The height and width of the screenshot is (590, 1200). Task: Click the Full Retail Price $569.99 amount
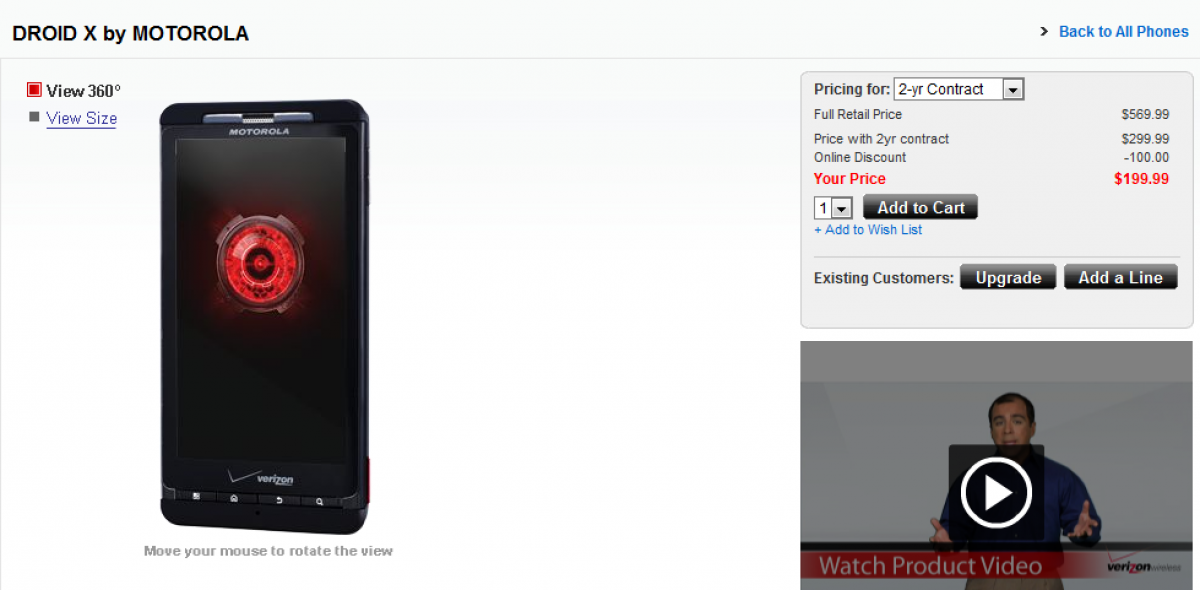click(1145, 115)
